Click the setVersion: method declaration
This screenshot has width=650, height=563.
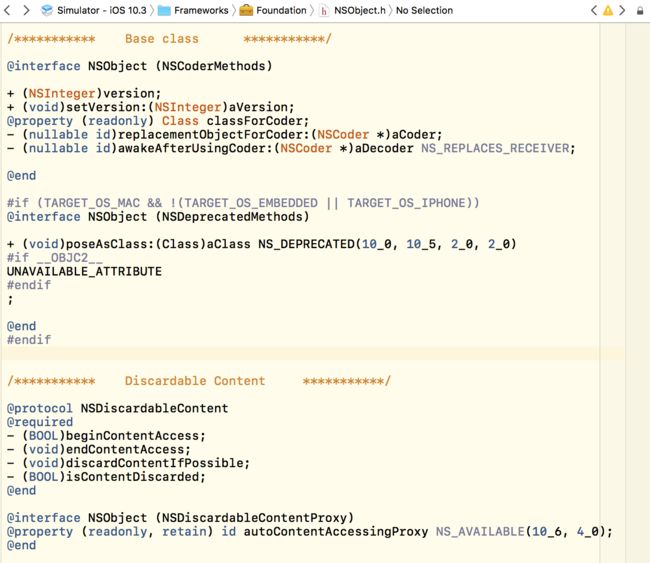pos(150,107)
